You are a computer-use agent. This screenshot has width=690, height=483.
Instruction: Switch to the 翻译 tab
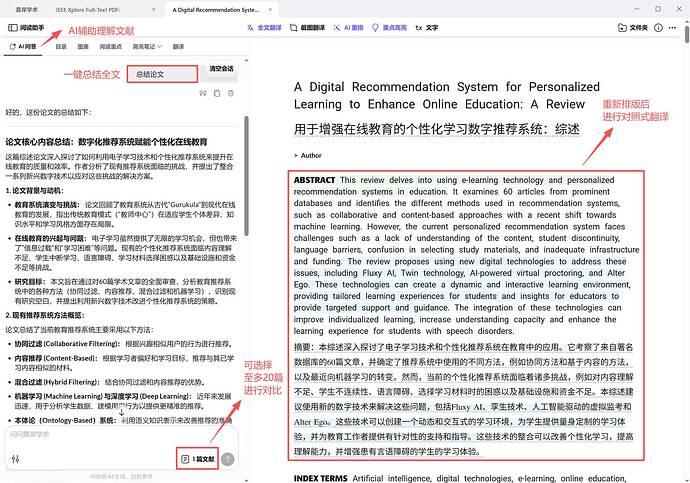pos(178,47)
